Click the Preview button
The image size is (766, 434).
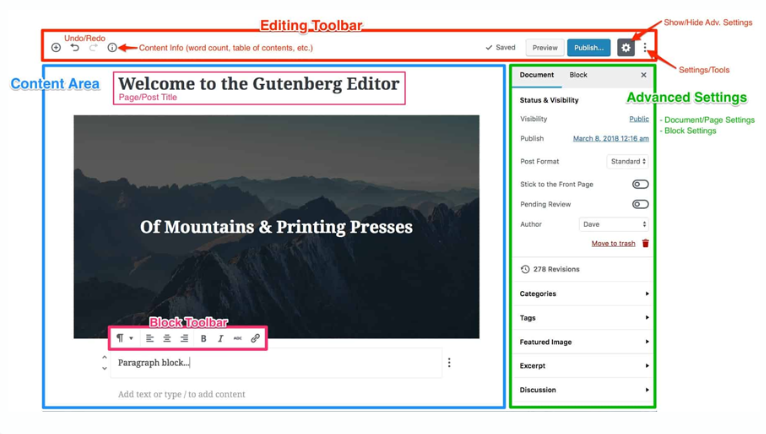pos(545,47)
